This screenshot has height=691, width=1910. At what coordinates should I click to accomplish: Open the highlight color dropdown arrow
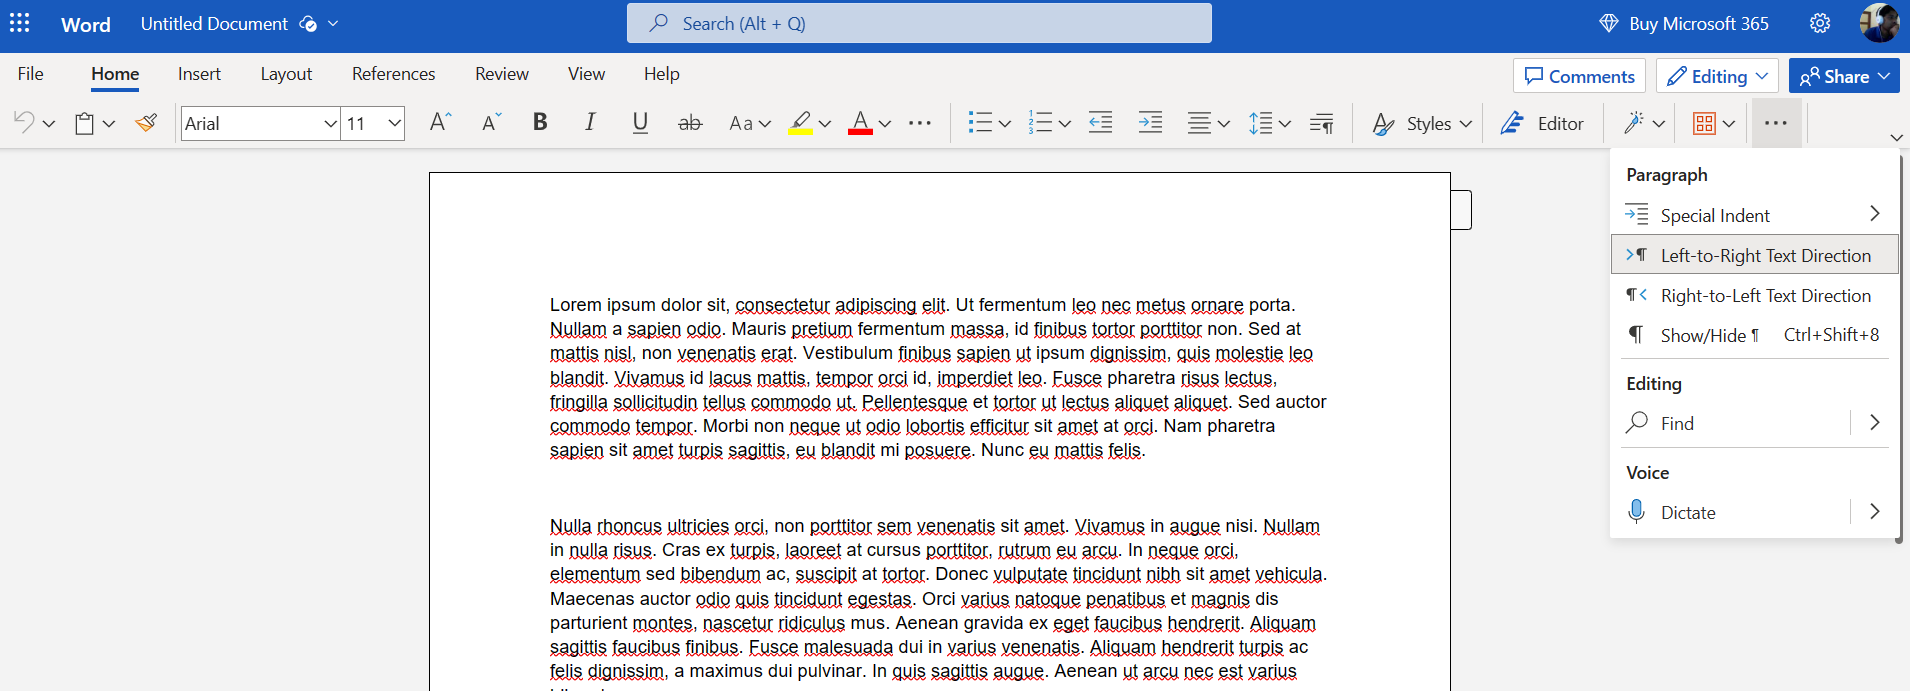click(825, 124)
